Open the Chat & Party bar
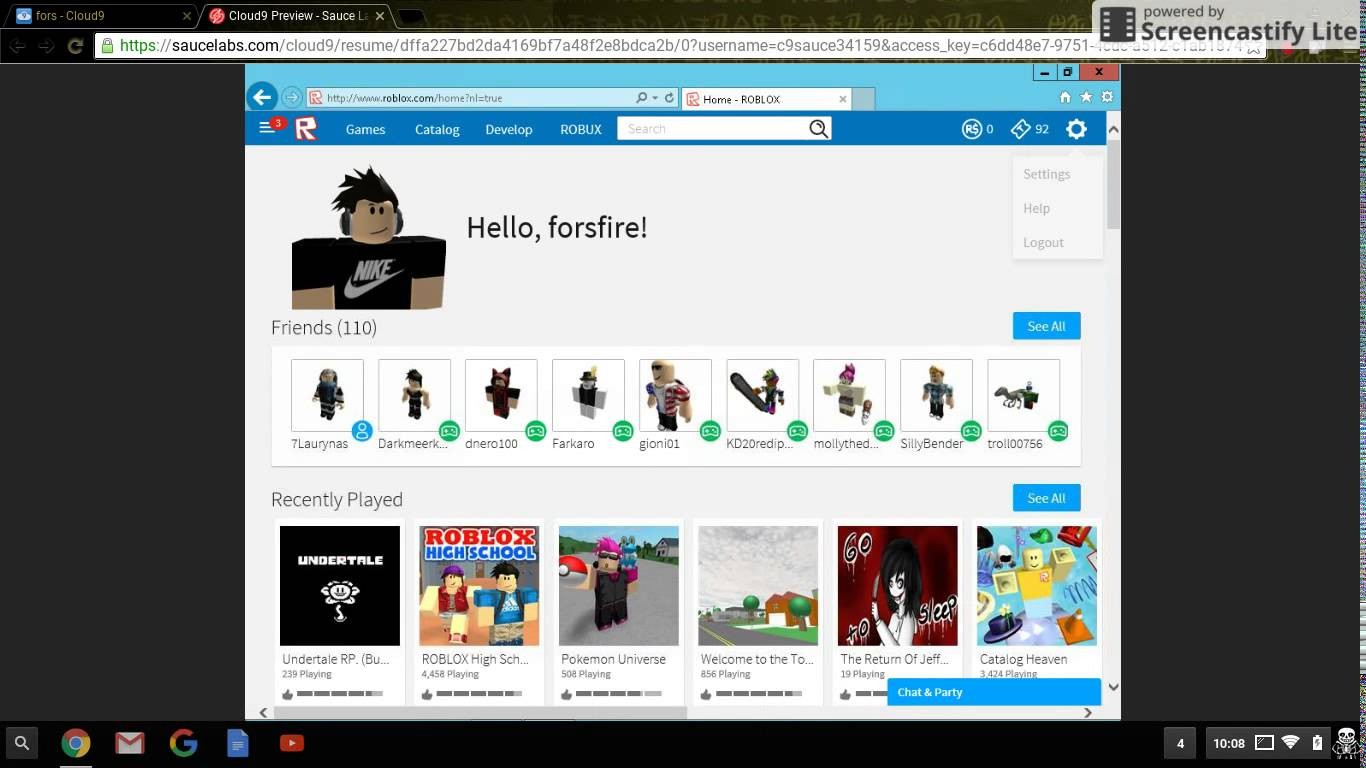 coord(994,692)
